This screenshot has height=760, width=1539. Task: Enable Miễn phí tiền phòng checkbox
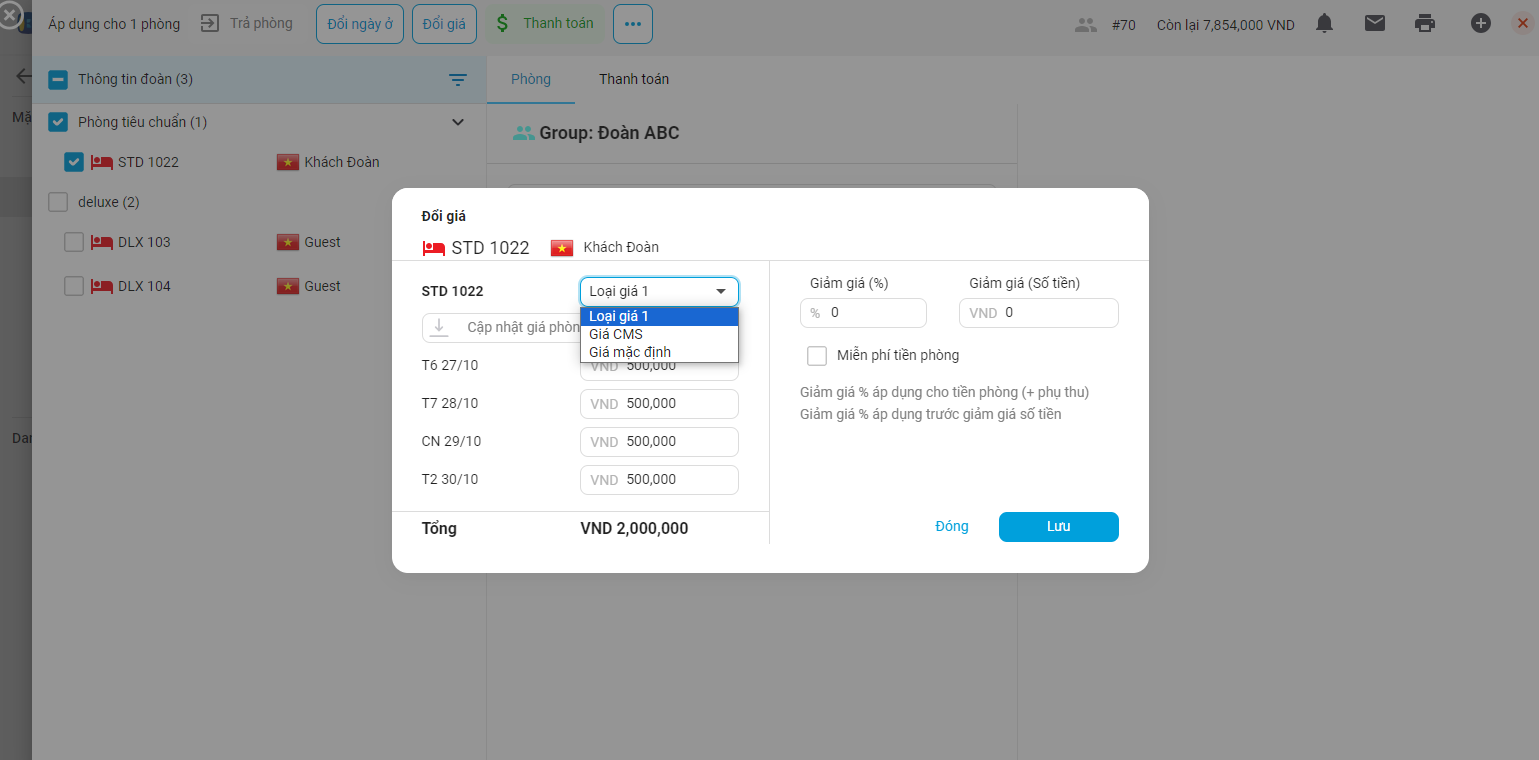coord(817,356)
